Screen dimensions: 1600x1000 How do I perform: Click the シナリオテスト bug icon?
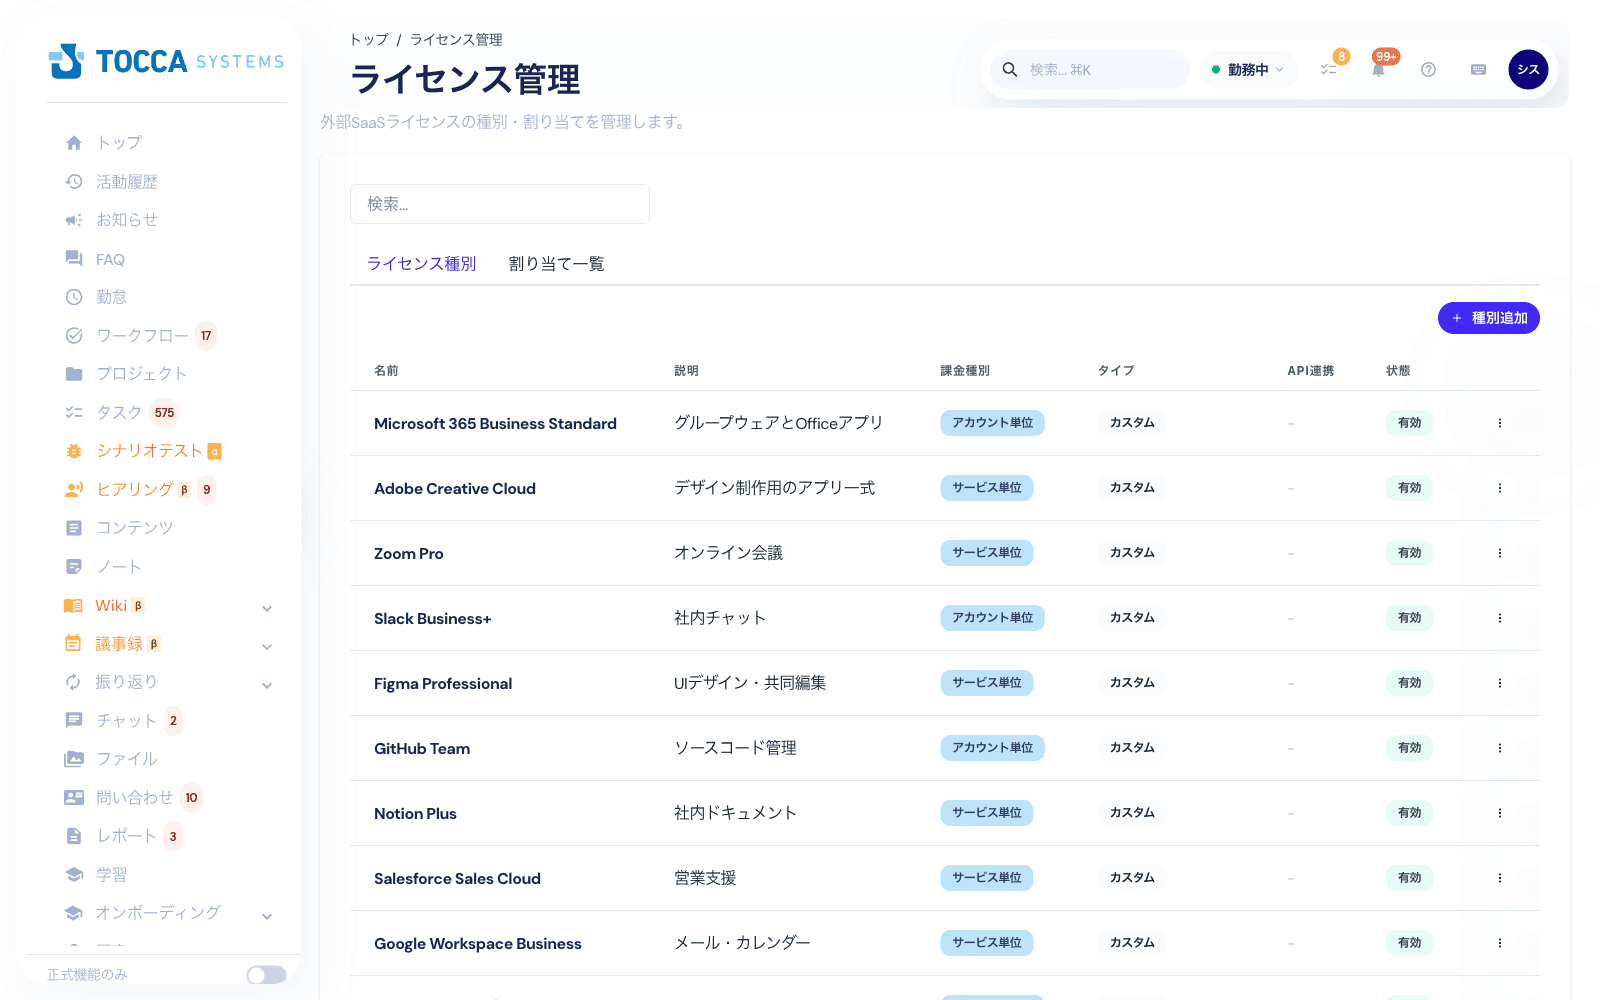(x=74, y=451)
